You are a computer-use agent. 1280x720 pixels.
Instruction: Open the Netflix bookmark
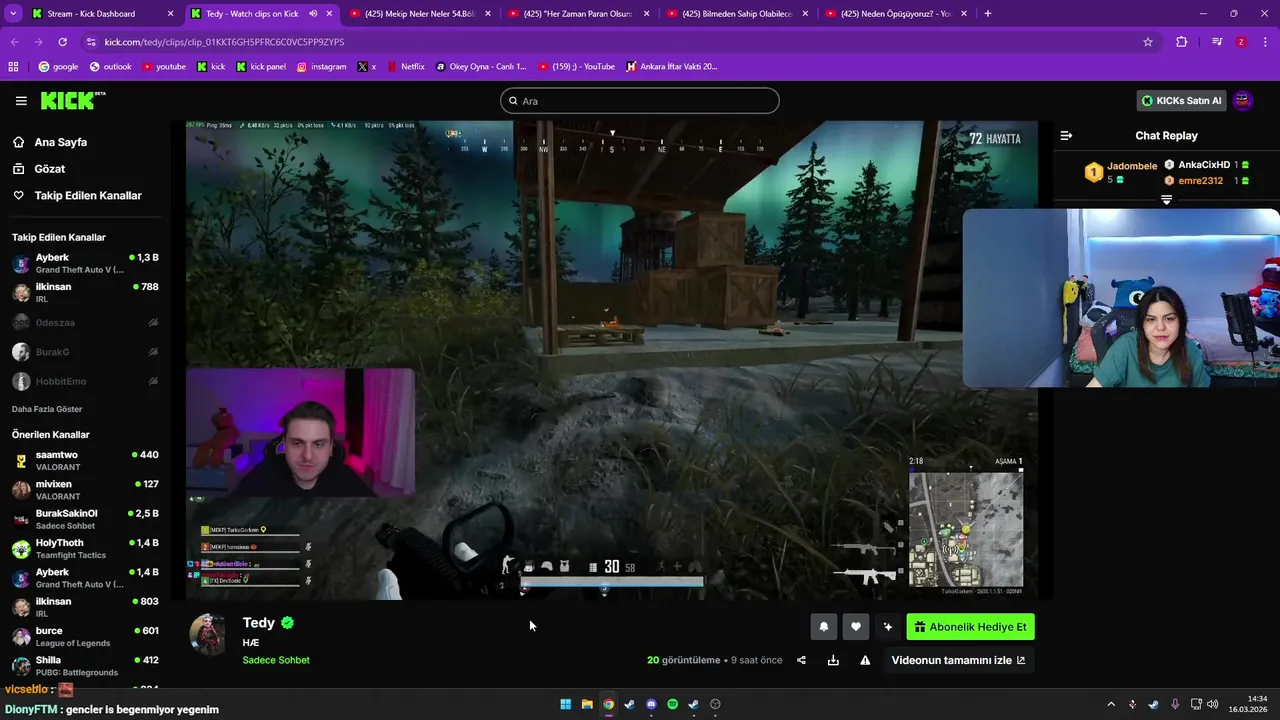click(404, 67)
